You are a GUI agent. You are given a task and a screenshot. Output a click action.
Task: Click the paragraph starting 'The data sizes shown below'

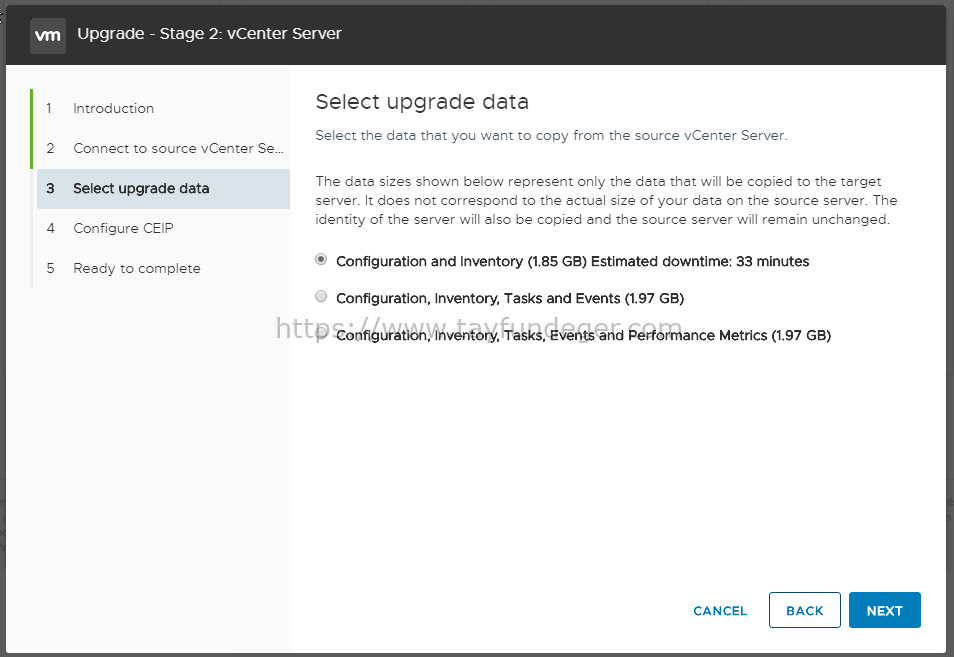(x=607, y=200)
